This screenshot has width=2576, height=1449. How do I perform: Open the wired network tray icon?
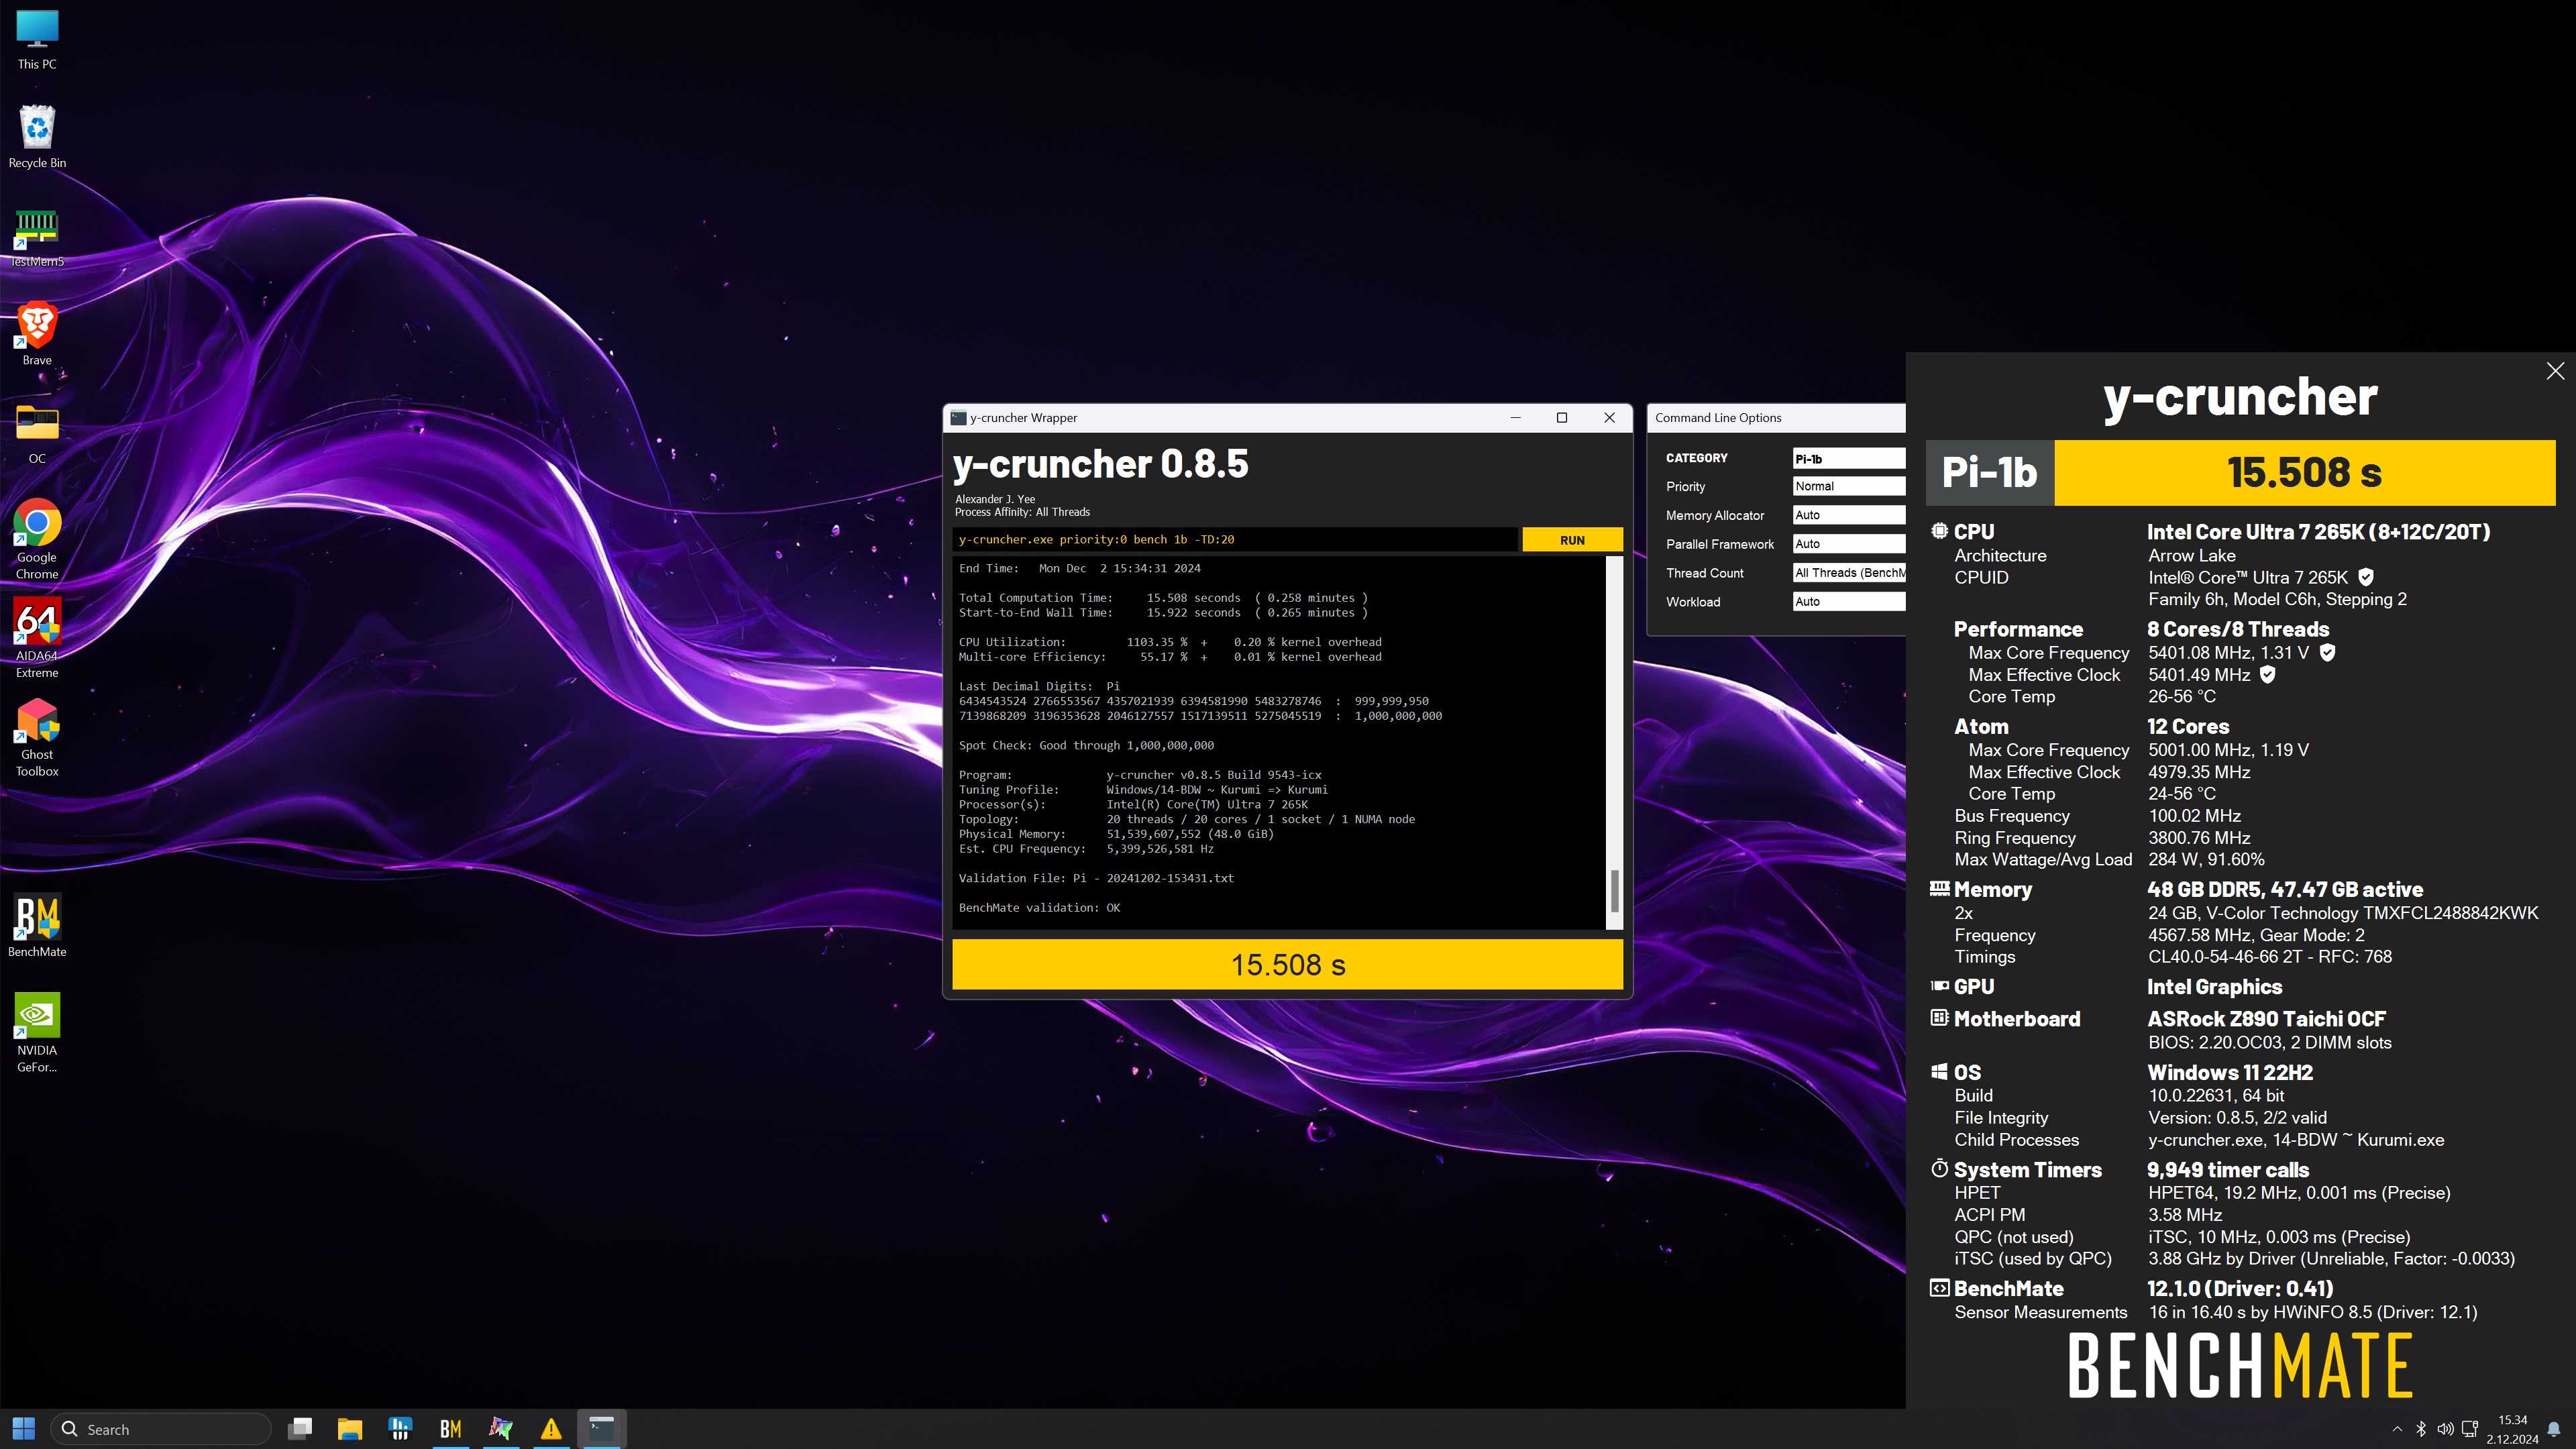click(2469, 1429)
